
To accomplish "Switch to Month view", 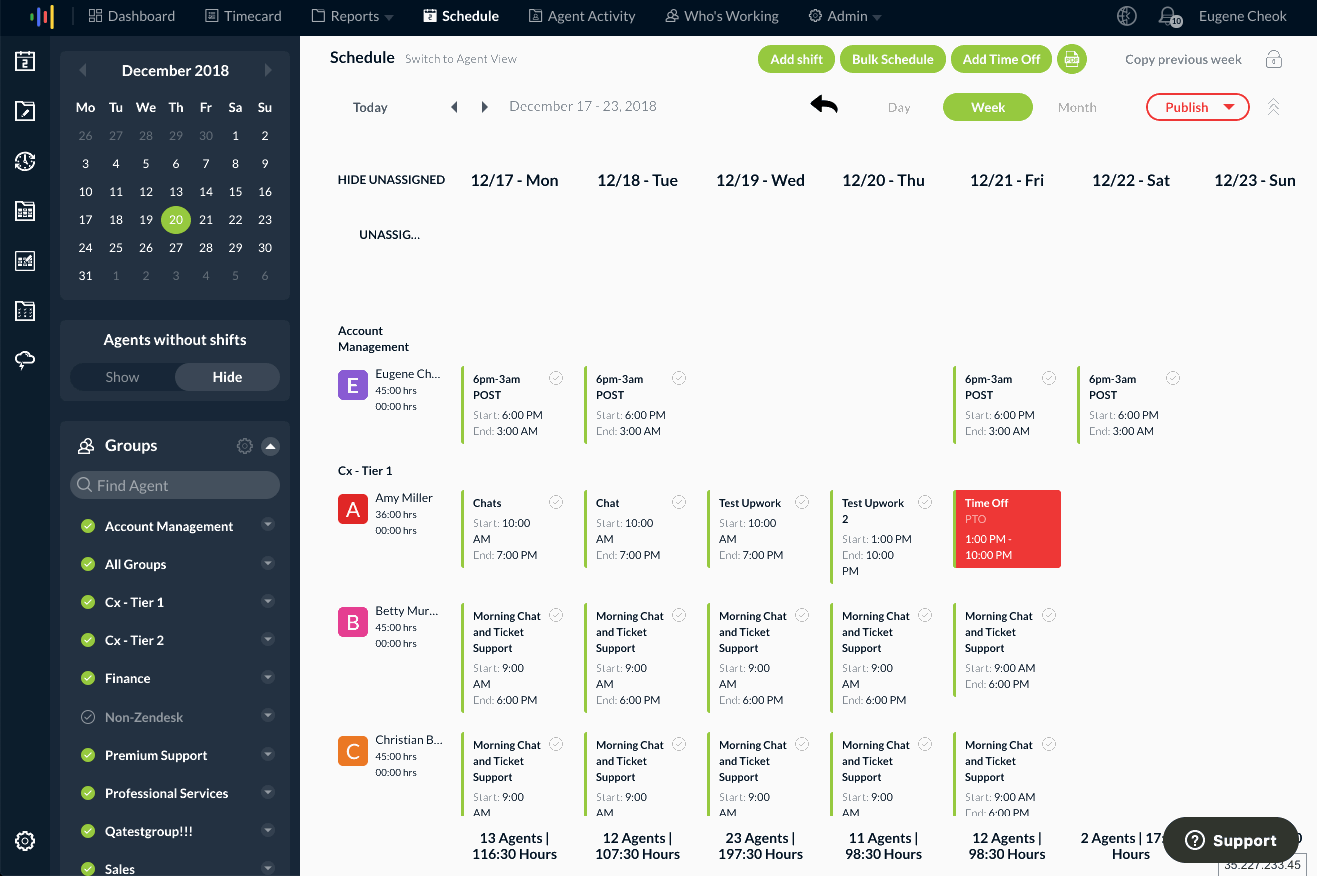I will click(x=1077, y=108).
